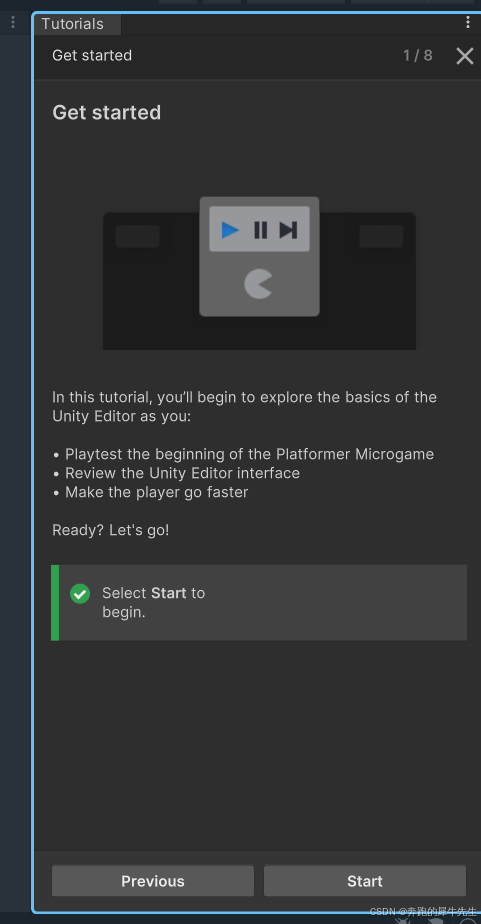Click the pause icon in illustration
The width and height of the screenshot is (481, 924).
pos(260,230)
